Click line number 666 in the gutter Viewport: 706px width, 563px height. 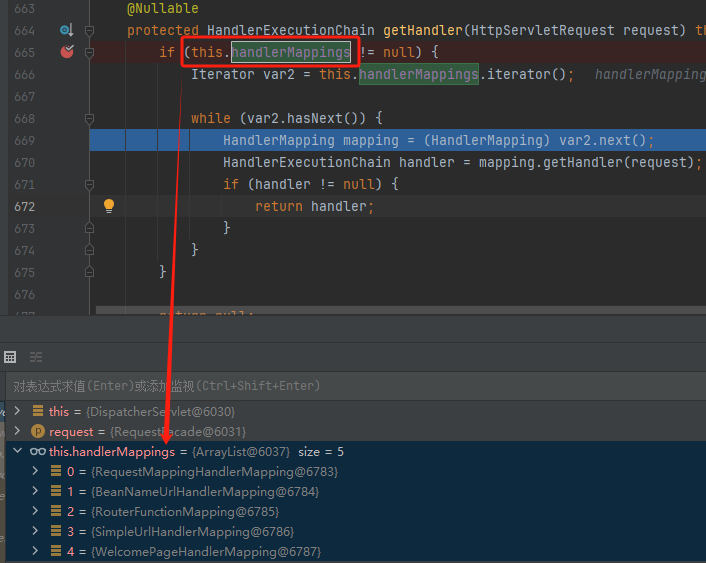click(24, 74)
